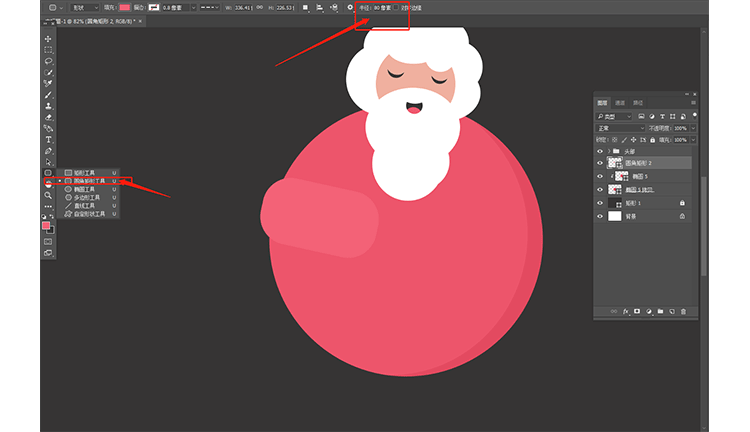Click the lock position icon
Viewport: 750px width, 432px height.
[633, 140]
